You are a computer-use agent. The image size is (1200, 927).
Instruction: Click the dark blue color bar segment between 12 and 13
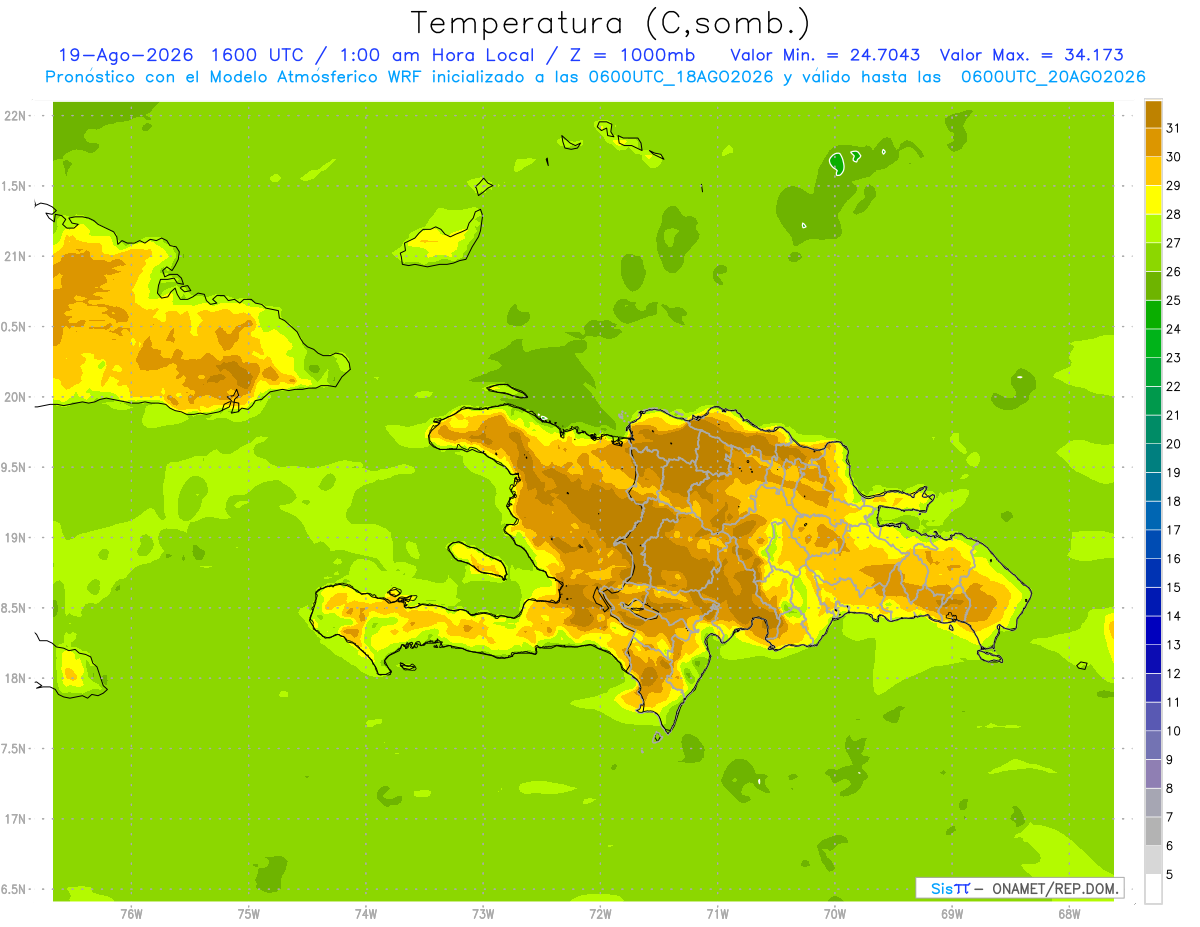pos(1153,660)
